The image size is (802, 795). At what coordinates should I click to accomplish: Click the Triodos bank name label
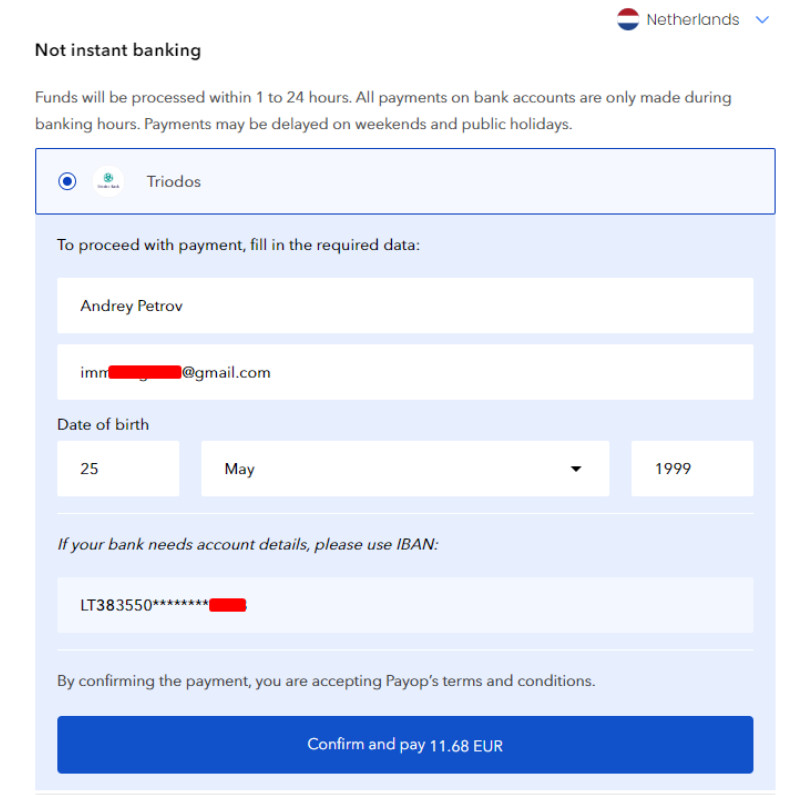(173, 182)
